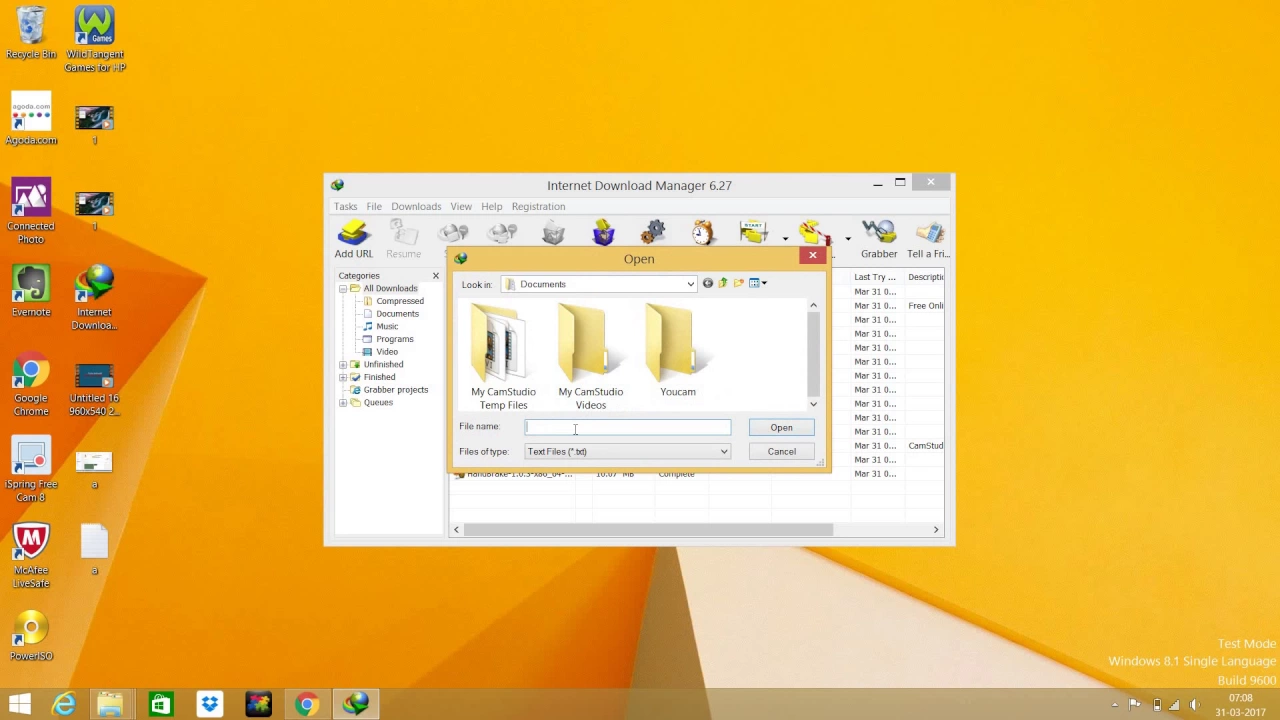
Task: Select the Youcam folder
Action: pyautogui.click(x=678, y=351)
